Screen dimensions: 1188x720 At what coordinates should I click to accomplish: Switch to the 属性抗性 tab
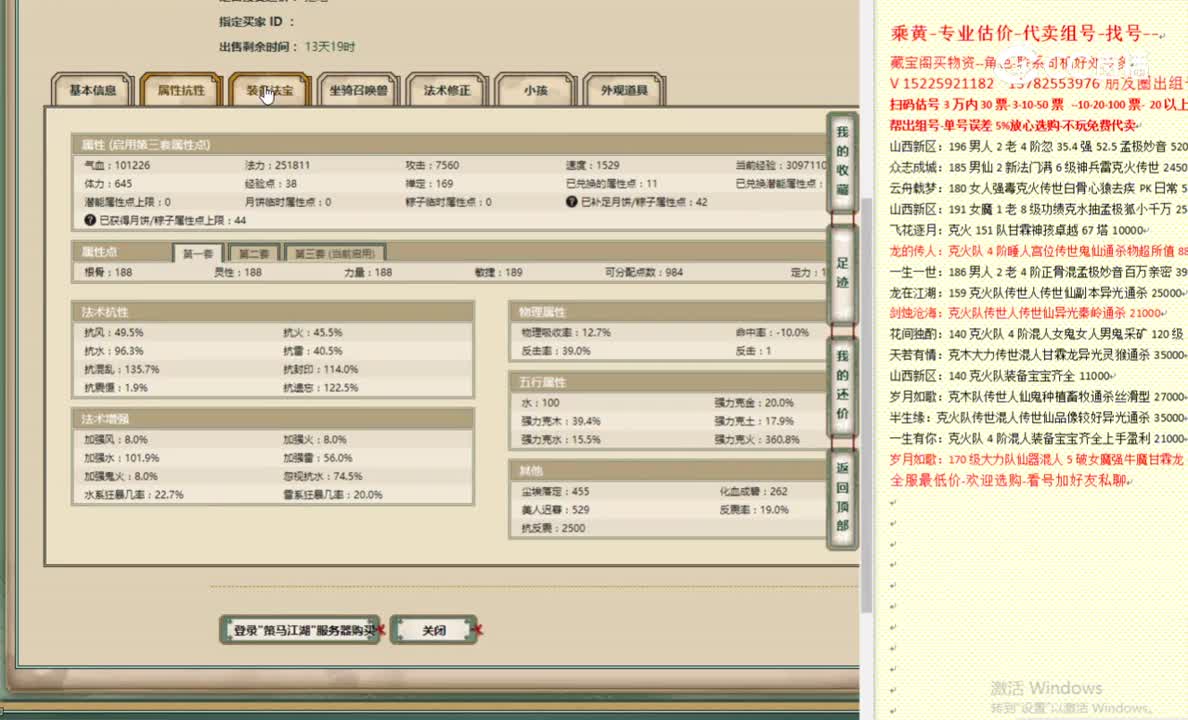coord(181,90)
